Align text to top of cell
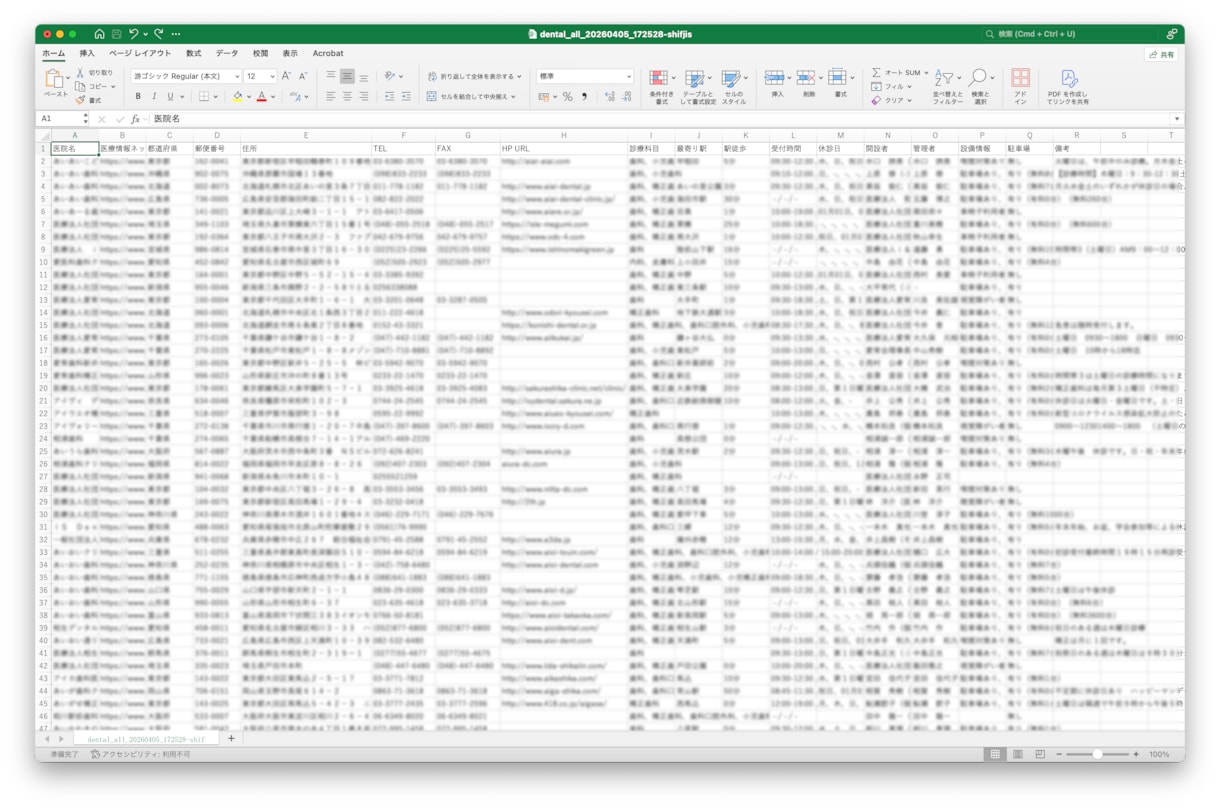The image size is (1220, 808). tap(331, 76)
